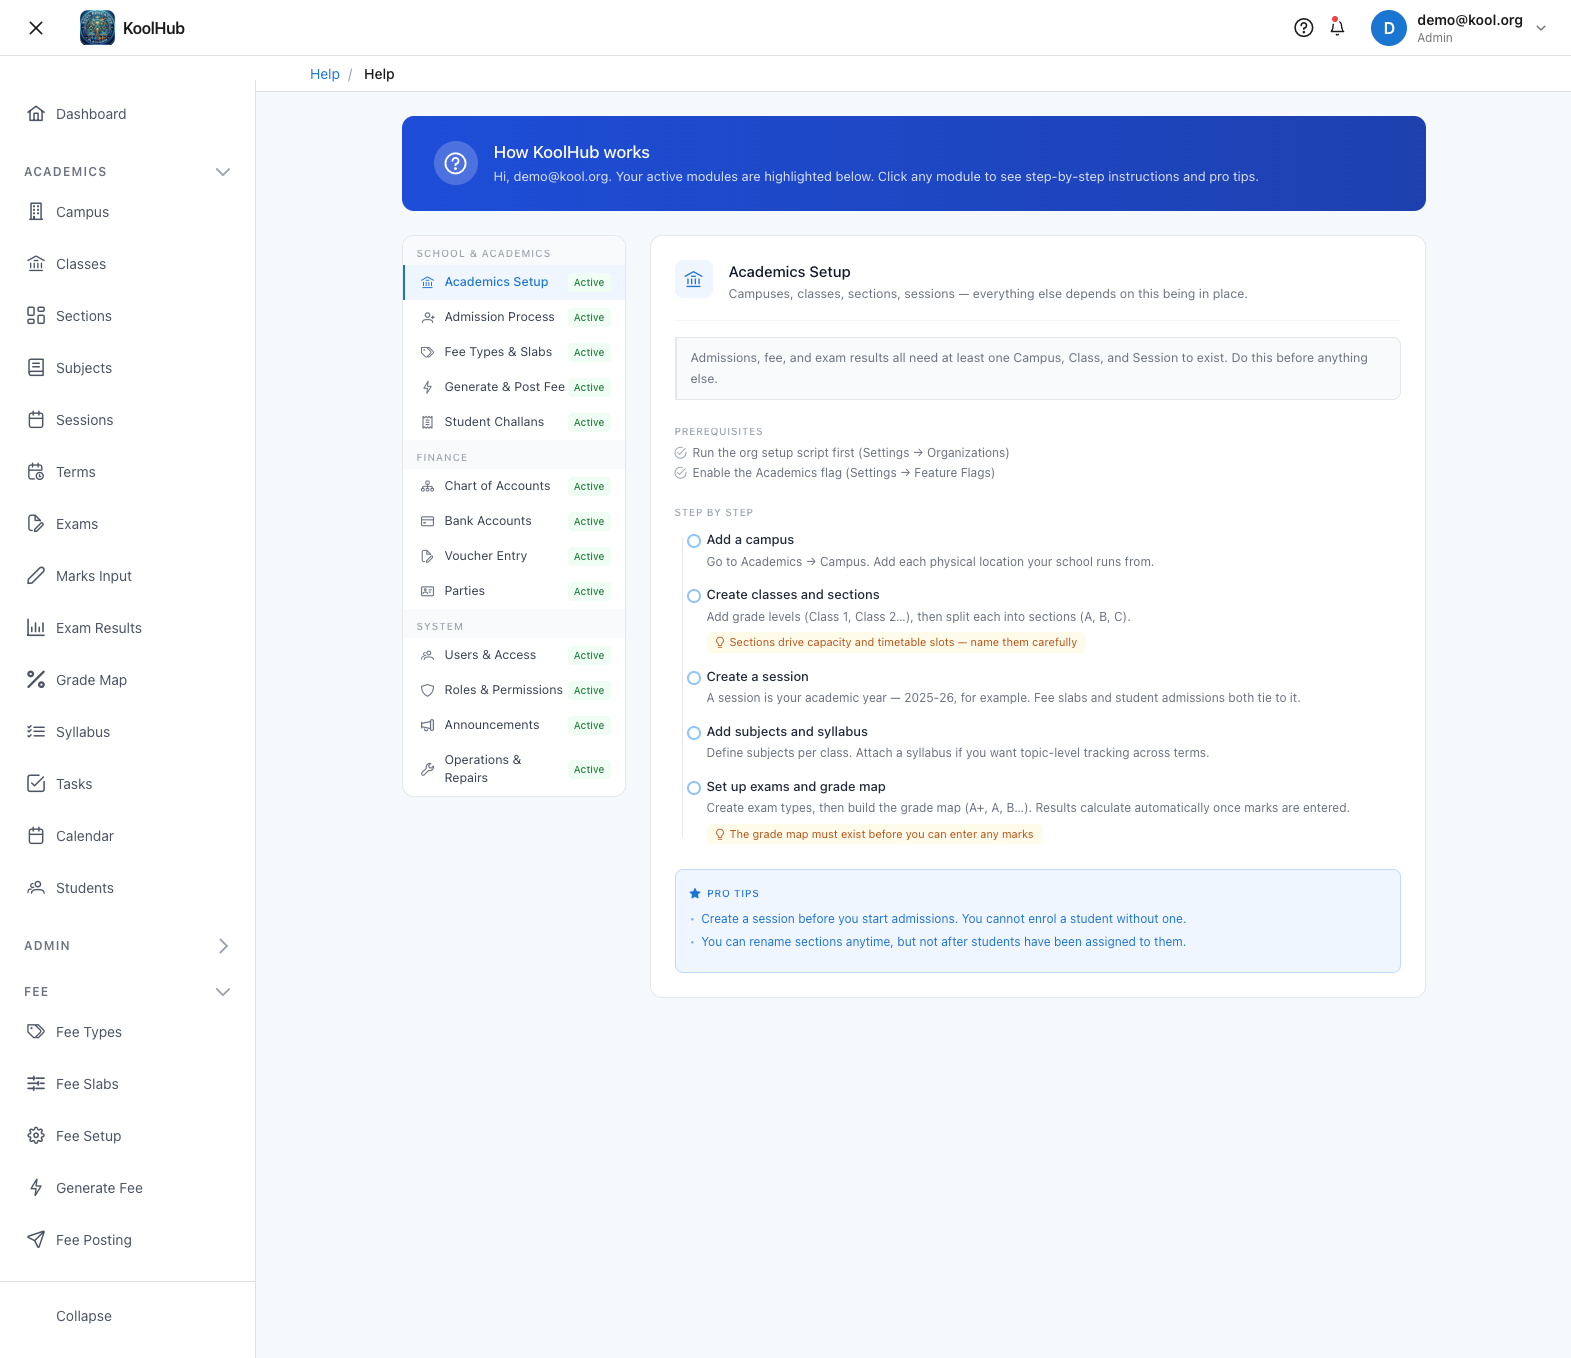The width and height of the screenshot is (1571, 1358).
Task: Collapse the FEE sidebar group chevron
Action: coord(223,992)
